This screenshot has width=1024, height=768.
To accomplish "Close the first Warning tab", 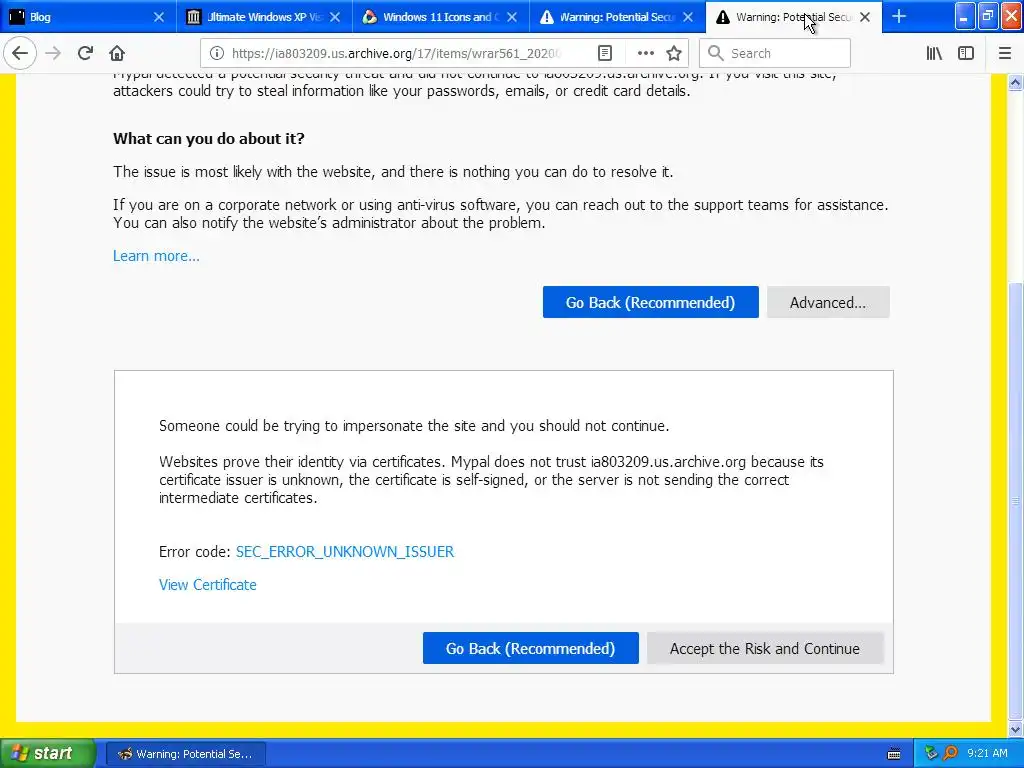I will [688, 17].
